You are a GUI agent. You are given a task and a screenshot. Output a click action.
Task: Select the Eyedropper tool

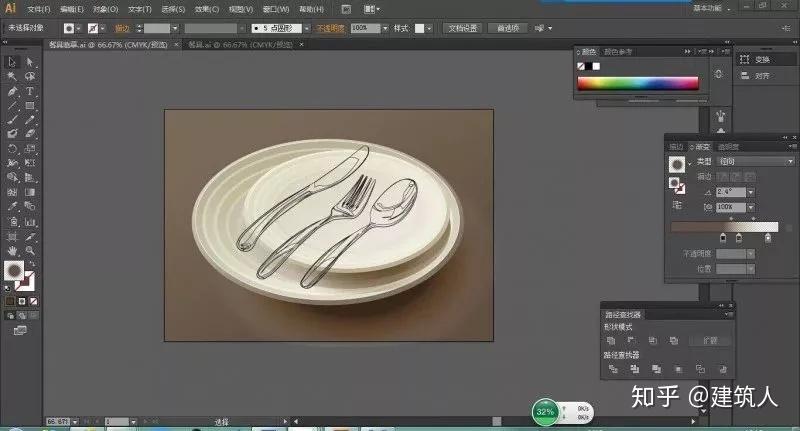[x=12, y=207]
